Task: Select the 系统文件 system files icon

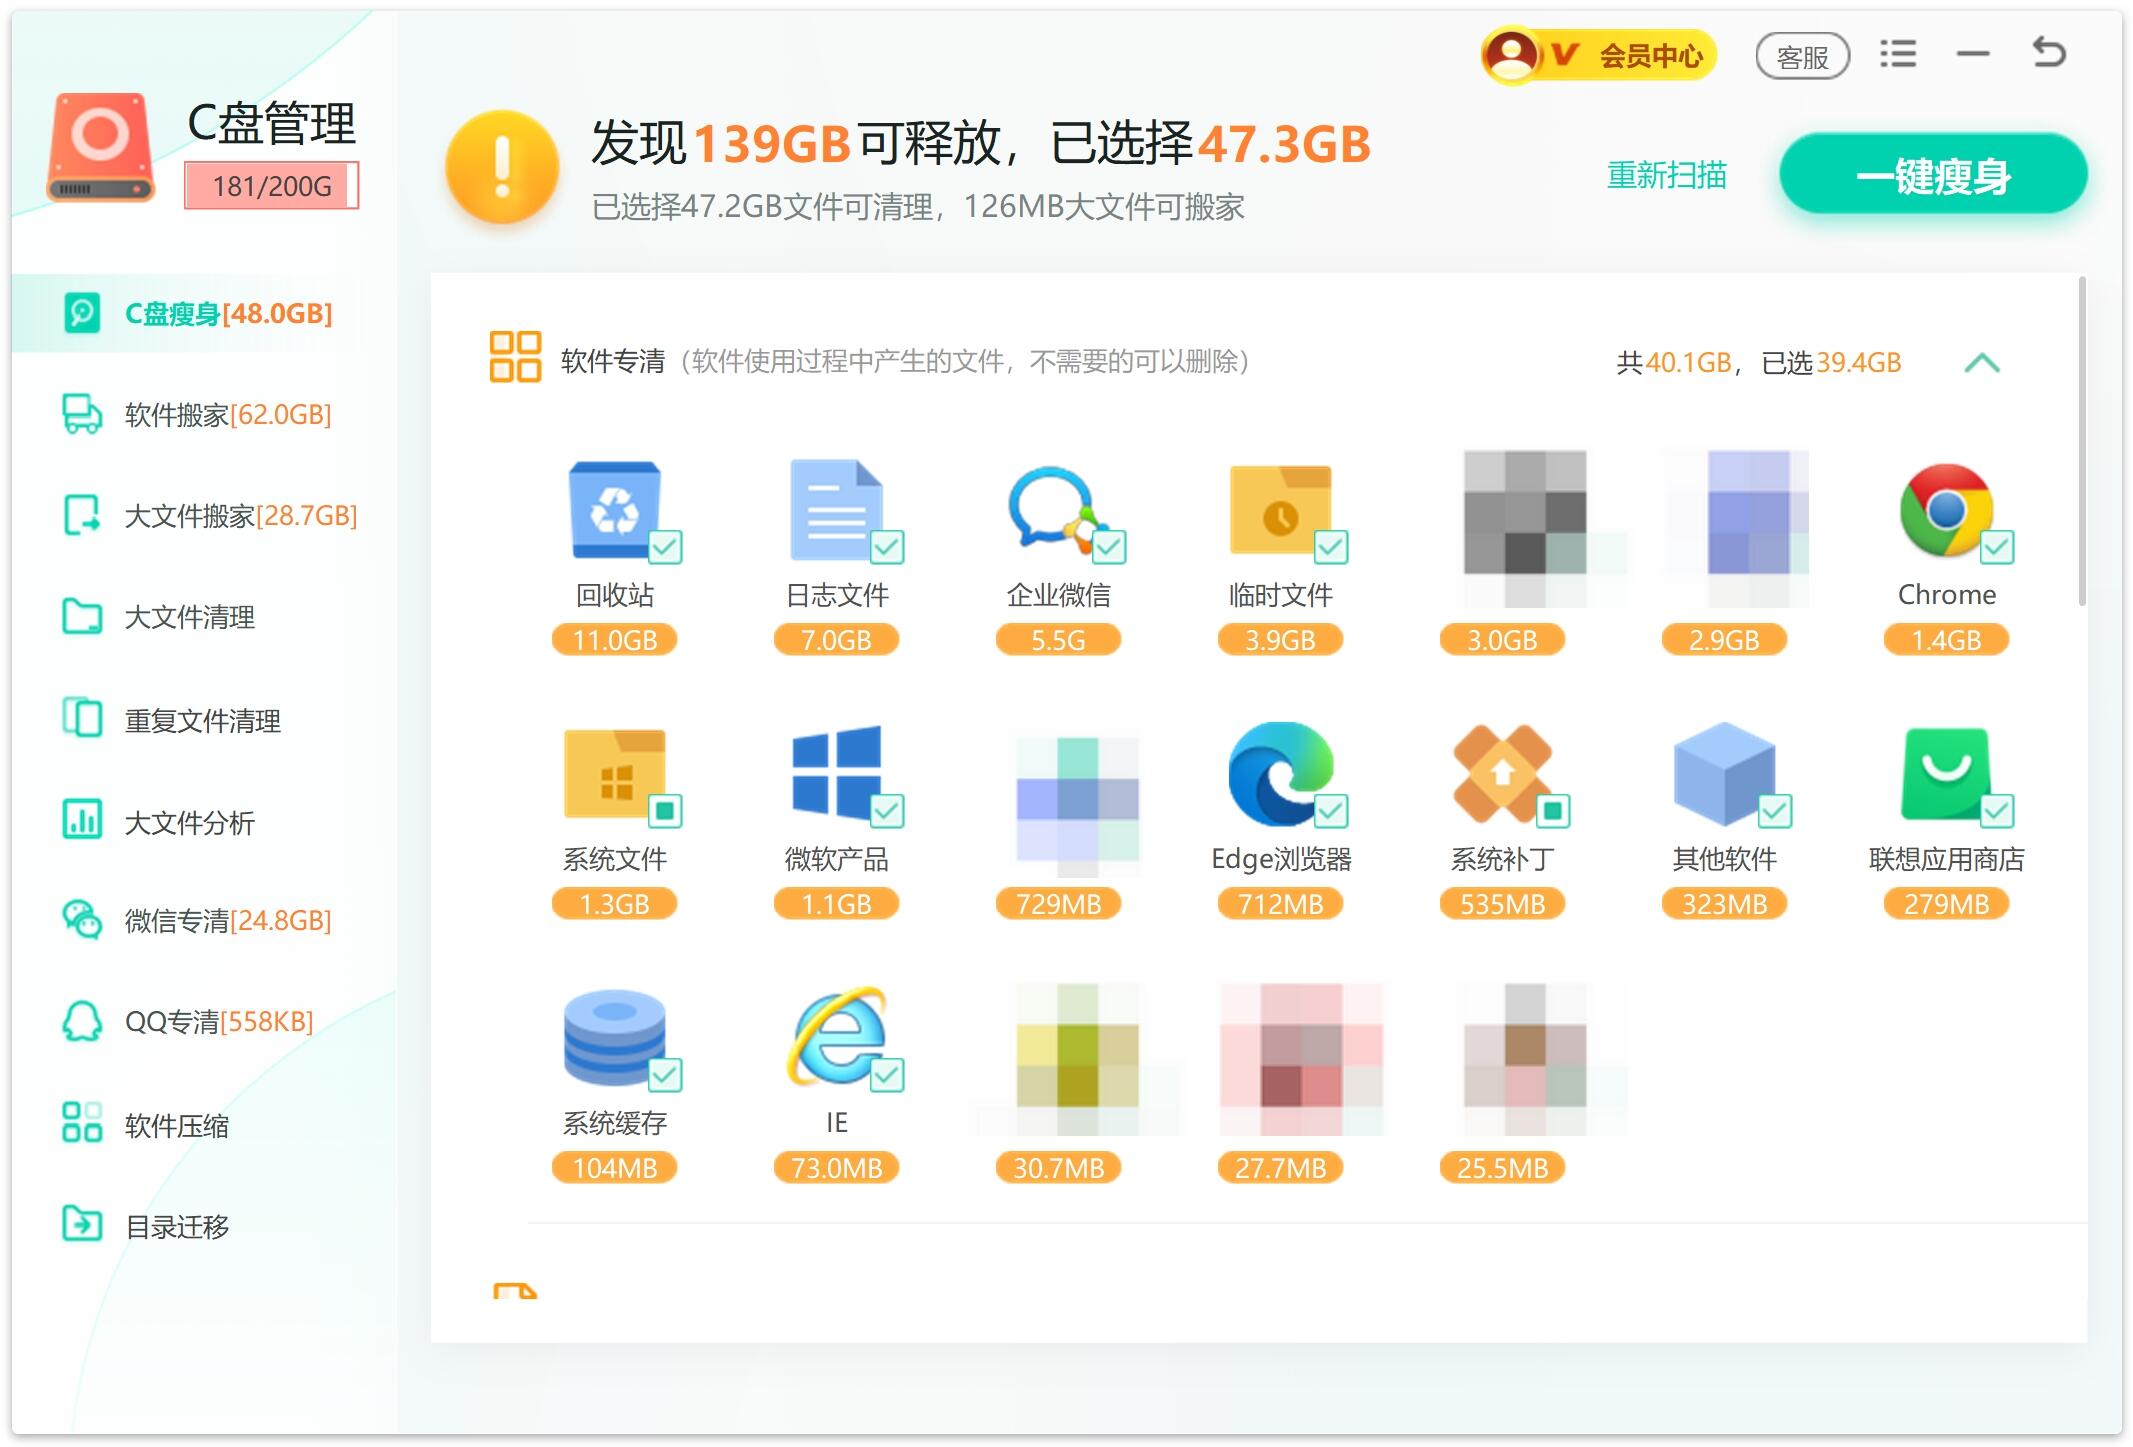Action: [615, 773]
